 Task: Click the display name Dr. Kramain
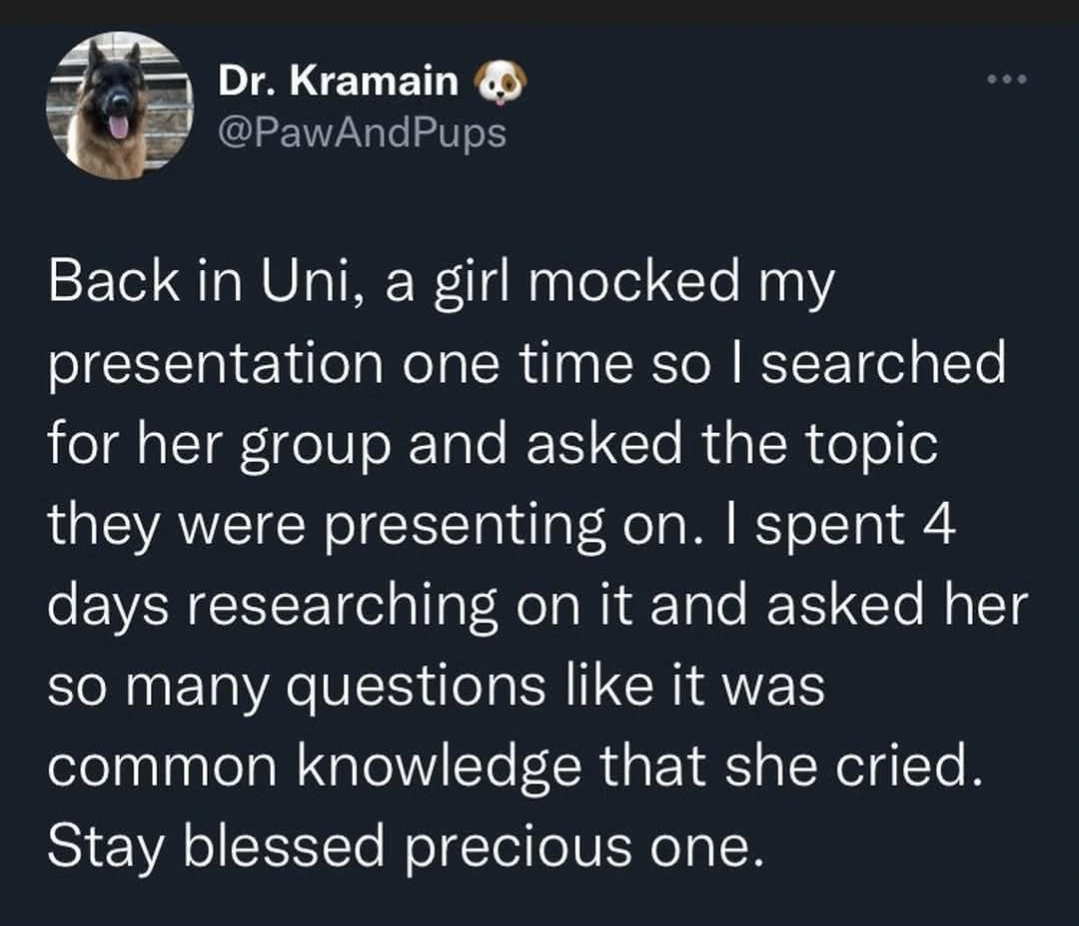coord(337,84)
